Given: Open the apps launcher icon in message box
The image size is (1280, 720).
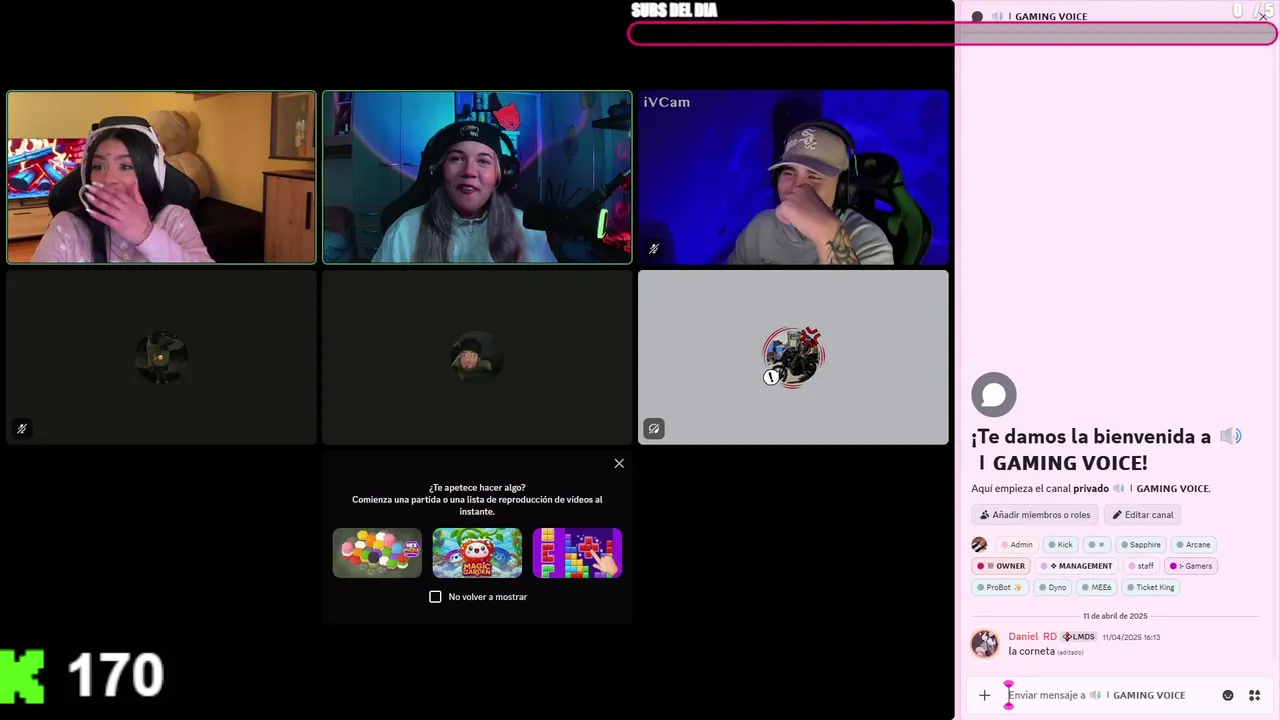Looking at the screenshot, I should 1254,695.
